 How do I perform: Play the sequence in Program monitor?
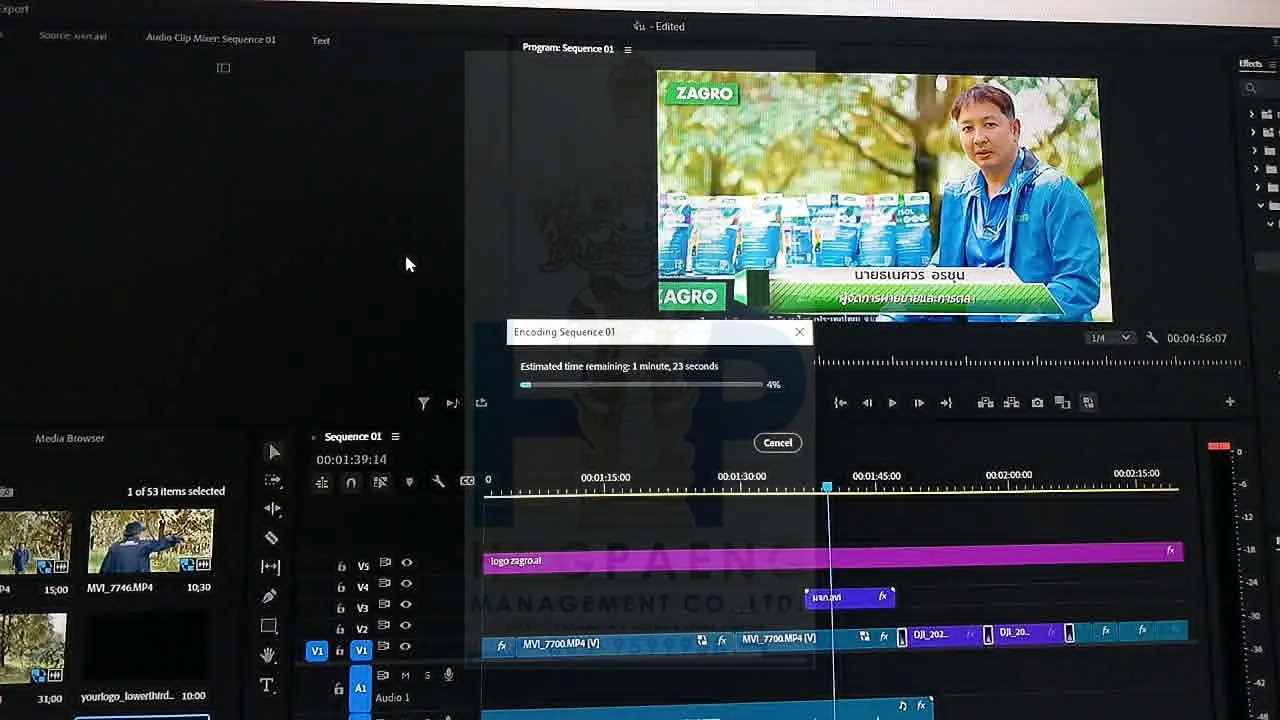click(892, 403)
